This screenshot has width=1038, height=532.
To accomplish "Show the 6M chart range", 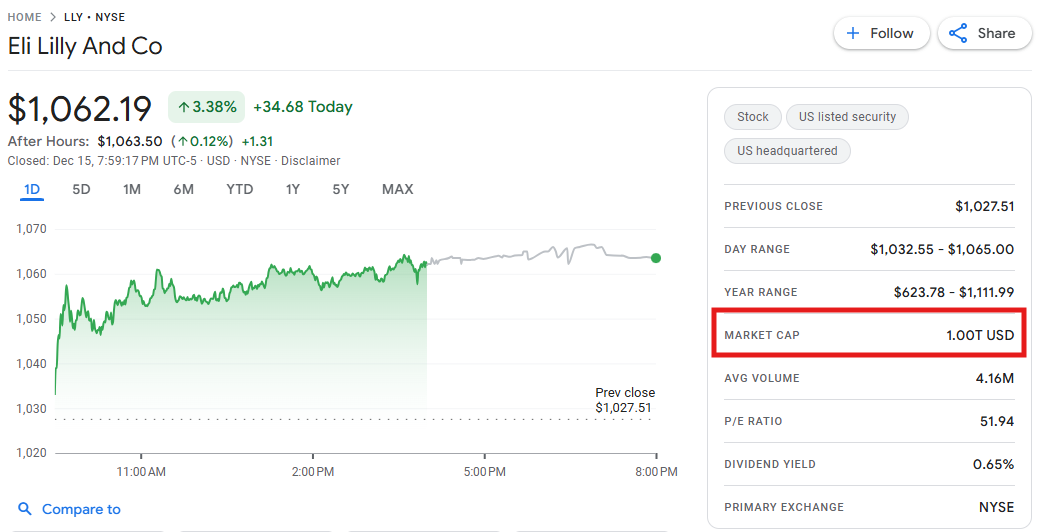I will tap(183, 189).
